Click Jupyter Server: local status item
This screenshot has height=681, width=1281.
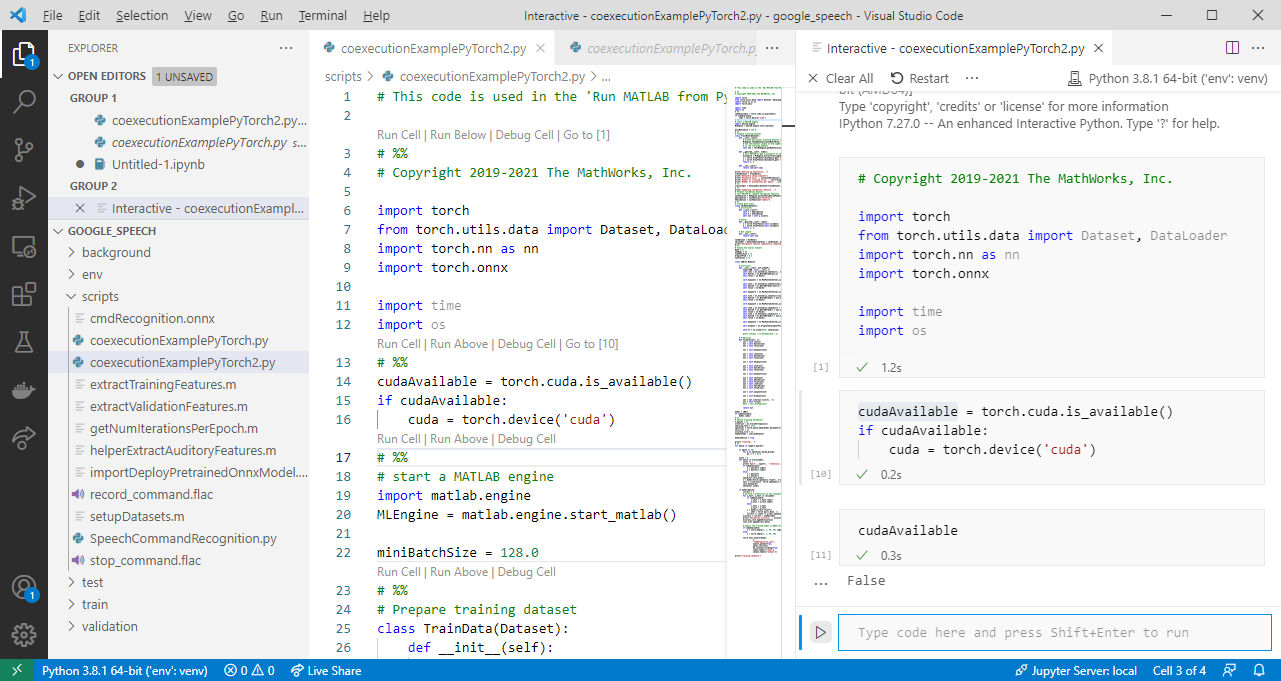(1076, 670)
